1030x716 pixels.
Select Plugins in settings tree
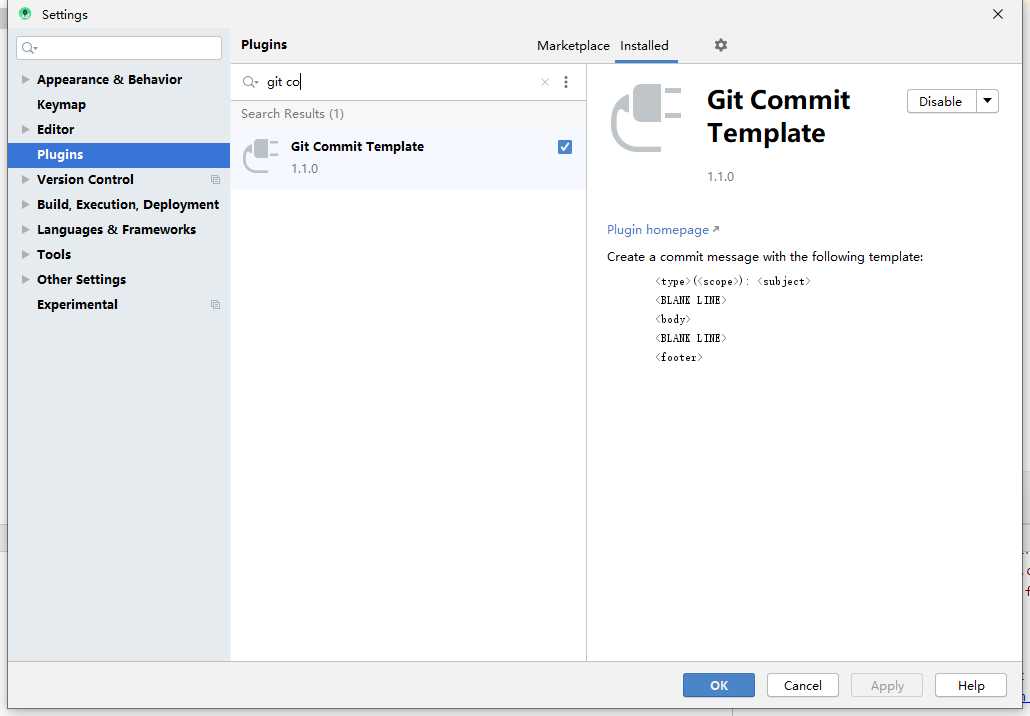[x=119, y=154]
